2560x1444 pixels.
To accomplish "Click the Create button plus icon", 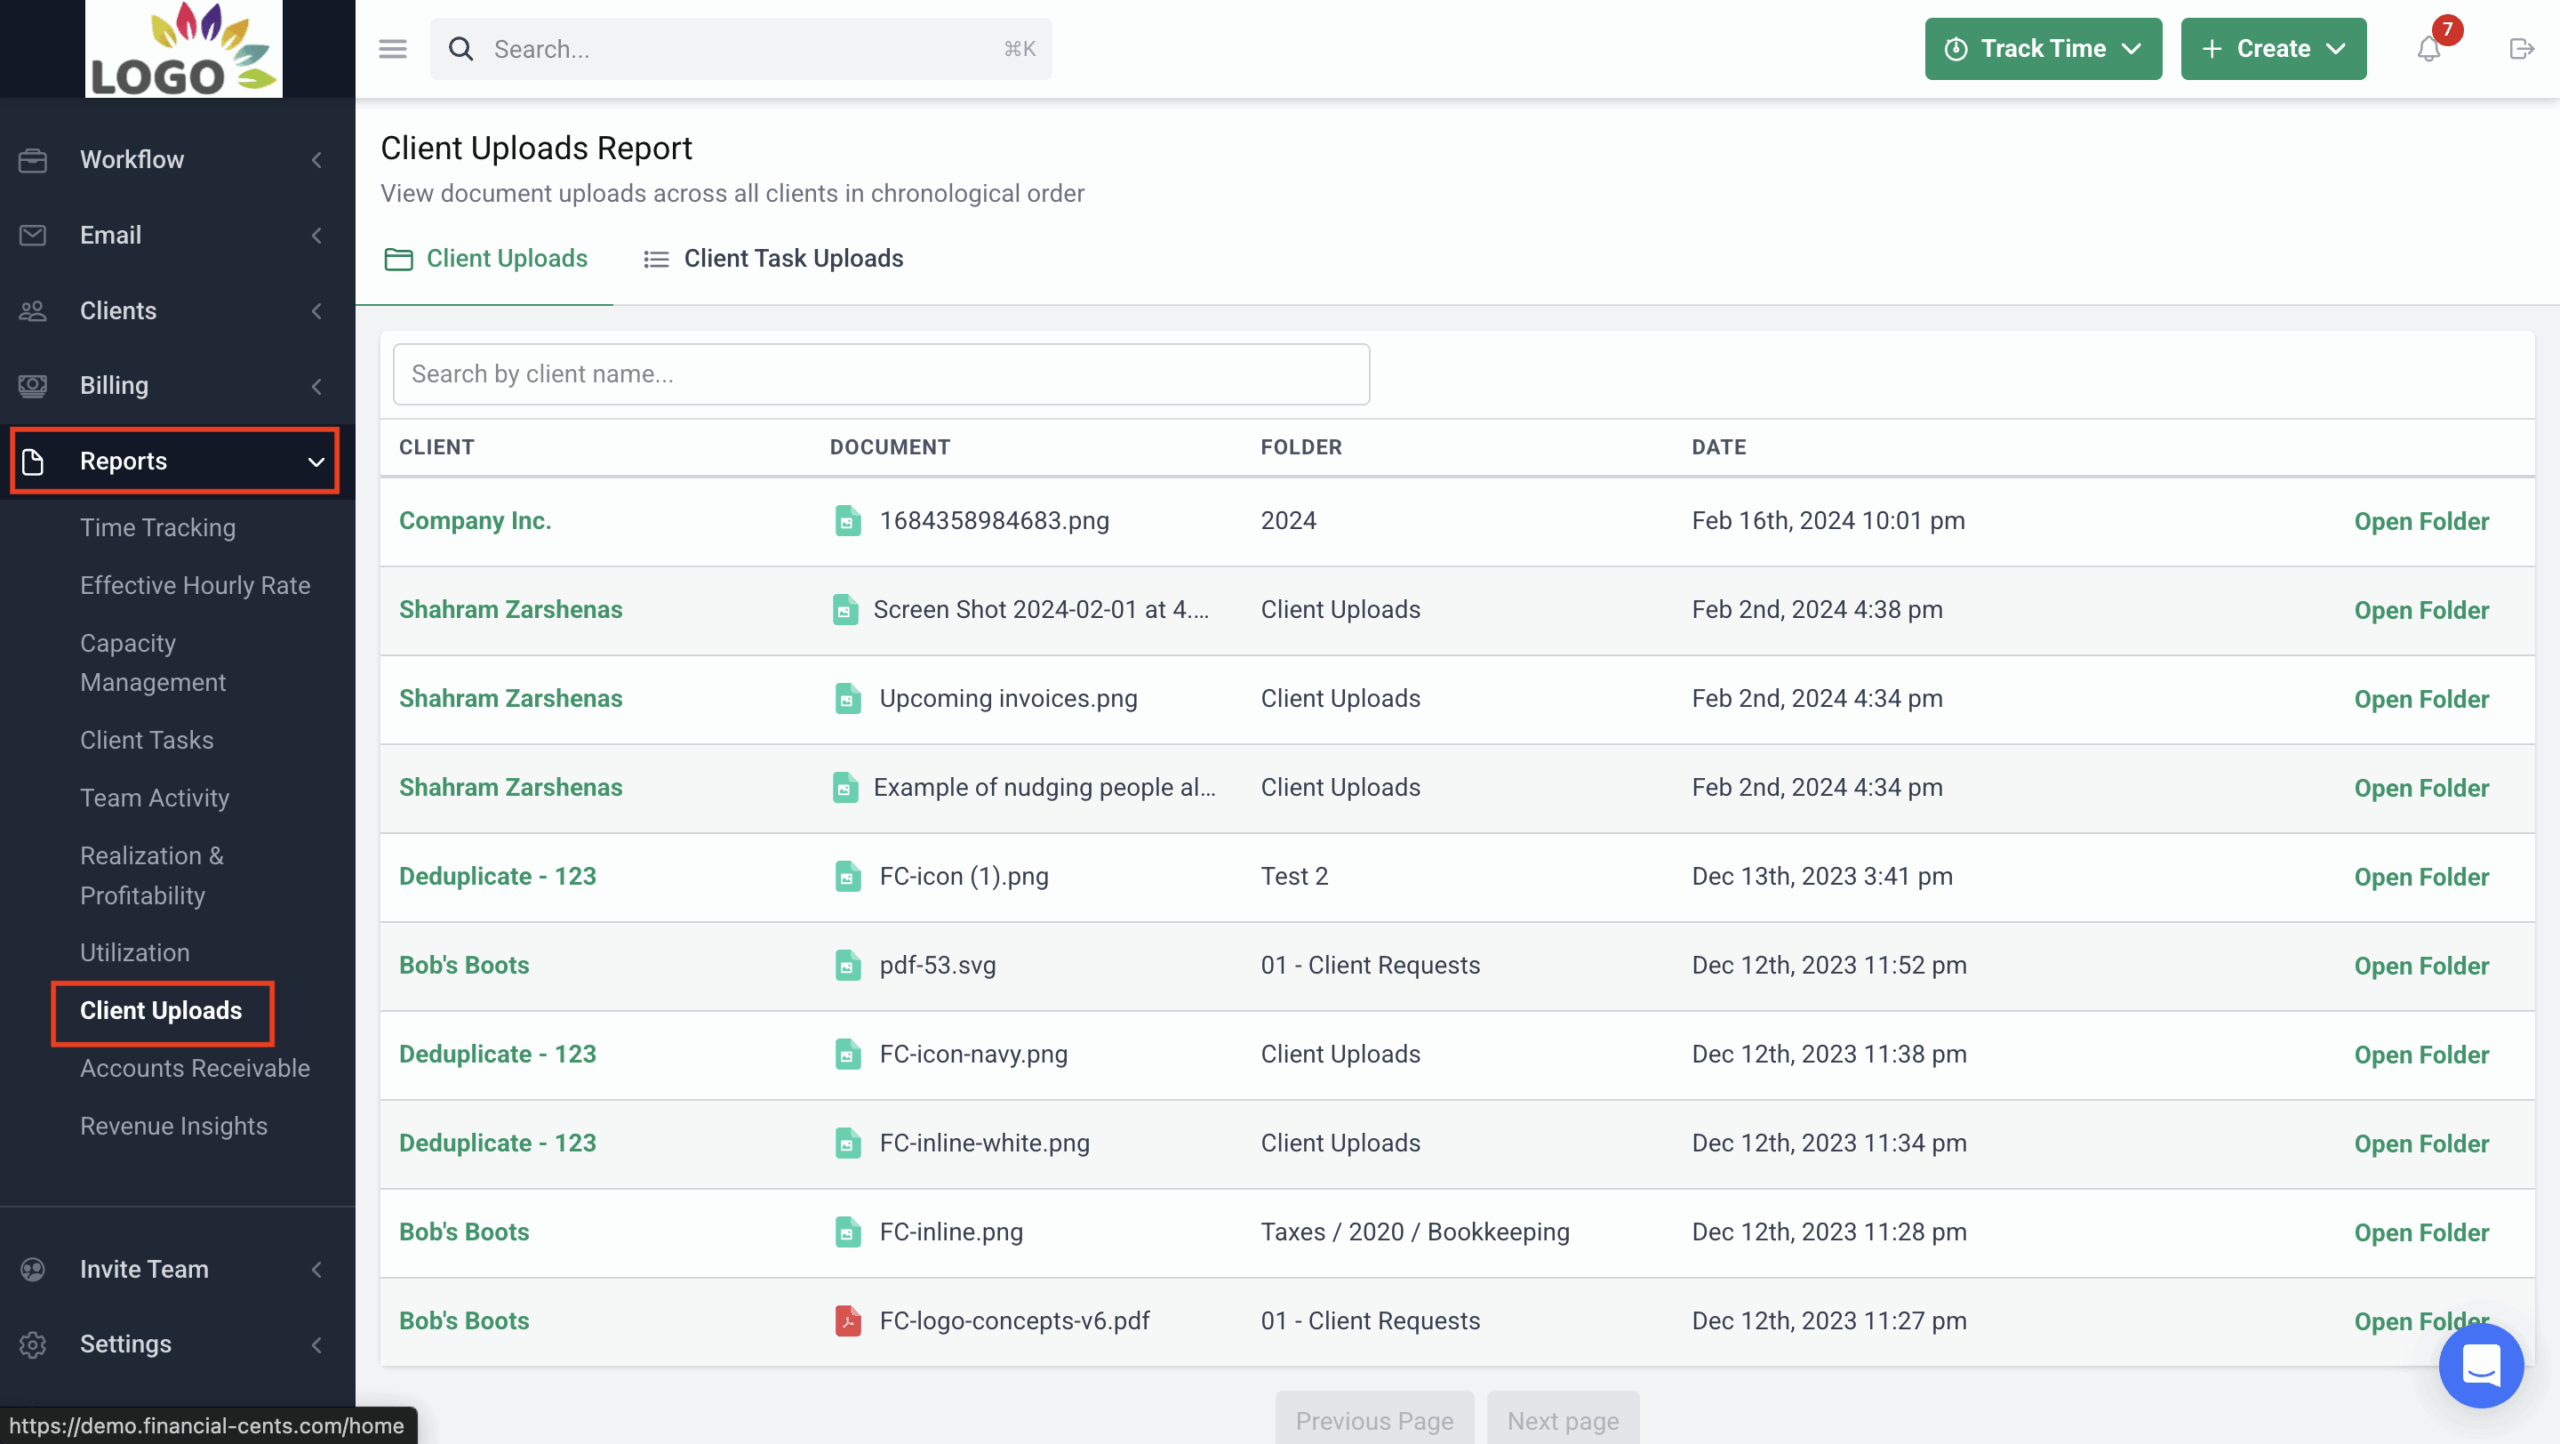I will pos(2212,49).
